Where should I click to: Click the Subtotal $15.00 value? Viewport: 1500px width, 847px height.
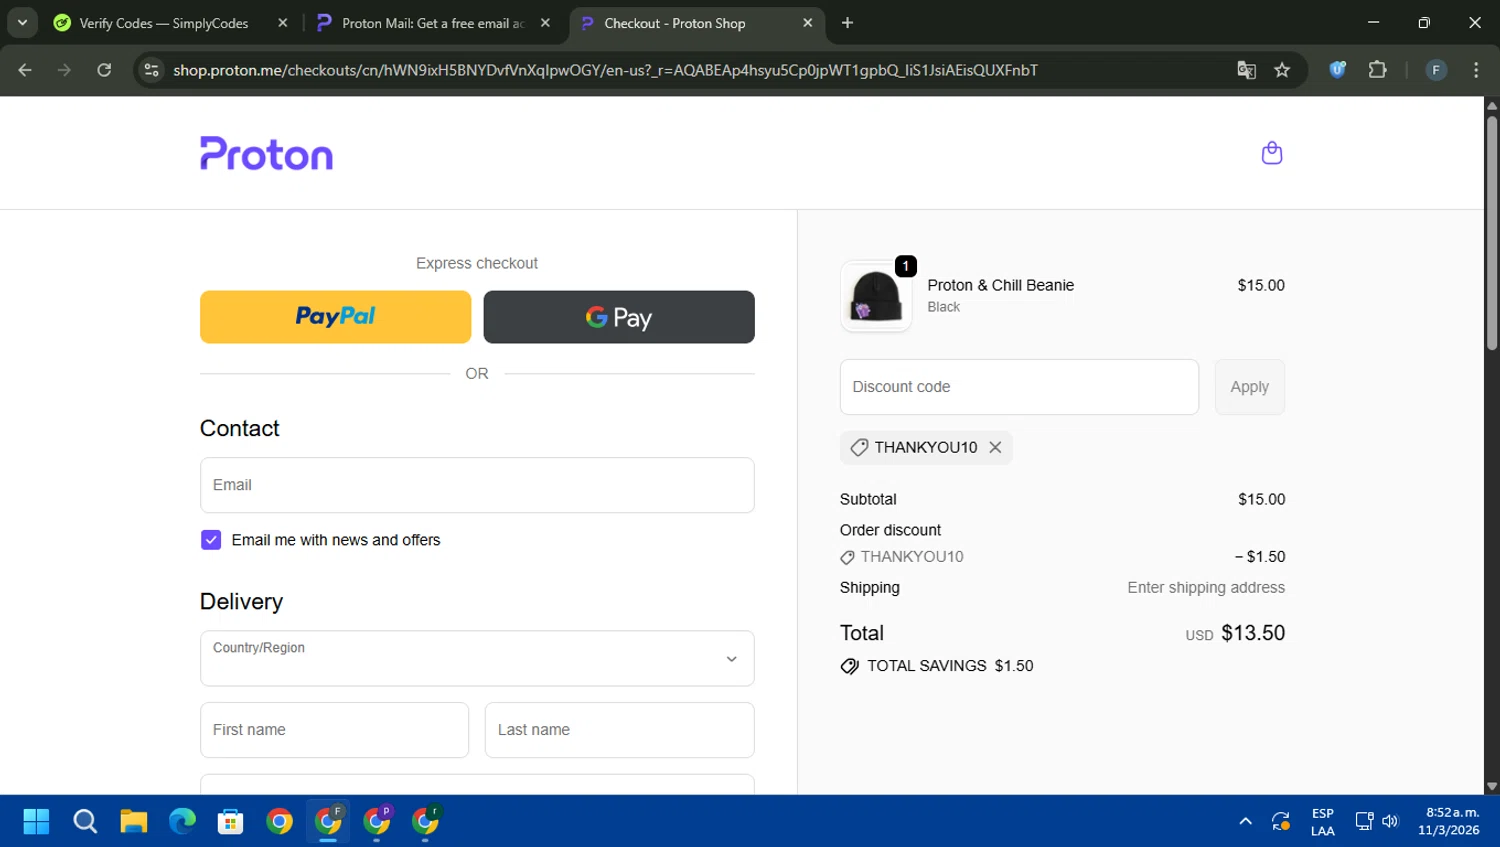coord(1261,499)
